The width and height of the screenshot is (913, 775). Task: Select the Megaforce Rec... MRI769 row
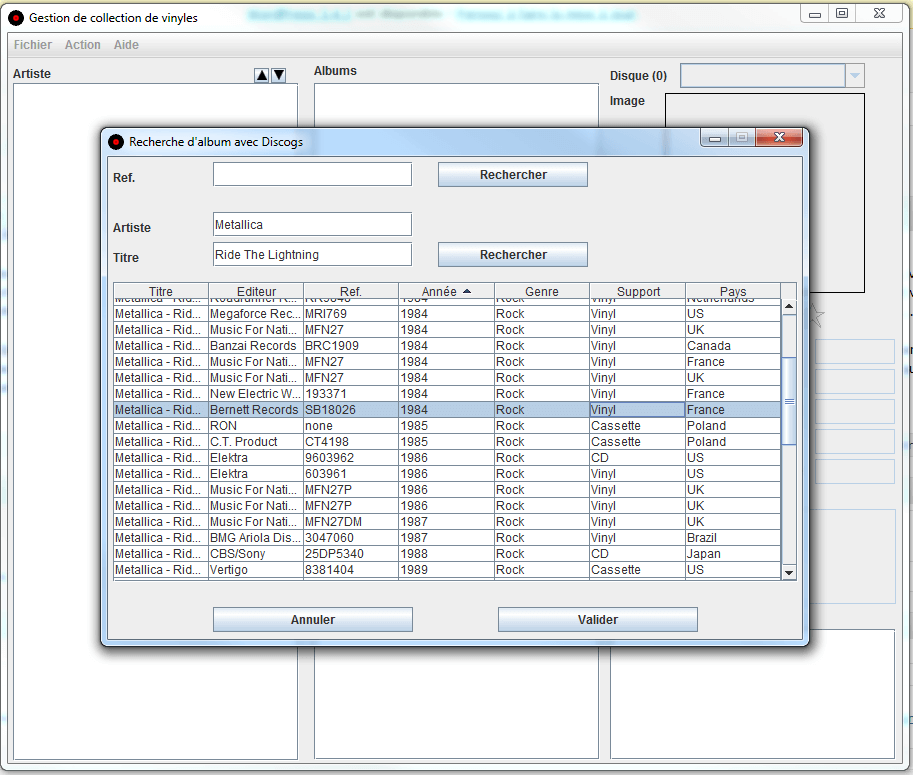(x=447, y=314)
